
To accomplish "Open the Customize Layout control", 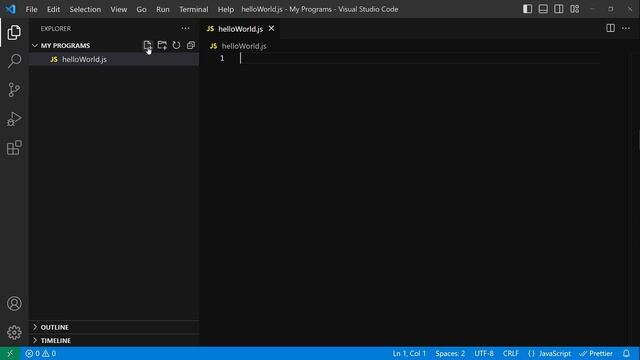I will pyautogui.click(x=574, y=9).
